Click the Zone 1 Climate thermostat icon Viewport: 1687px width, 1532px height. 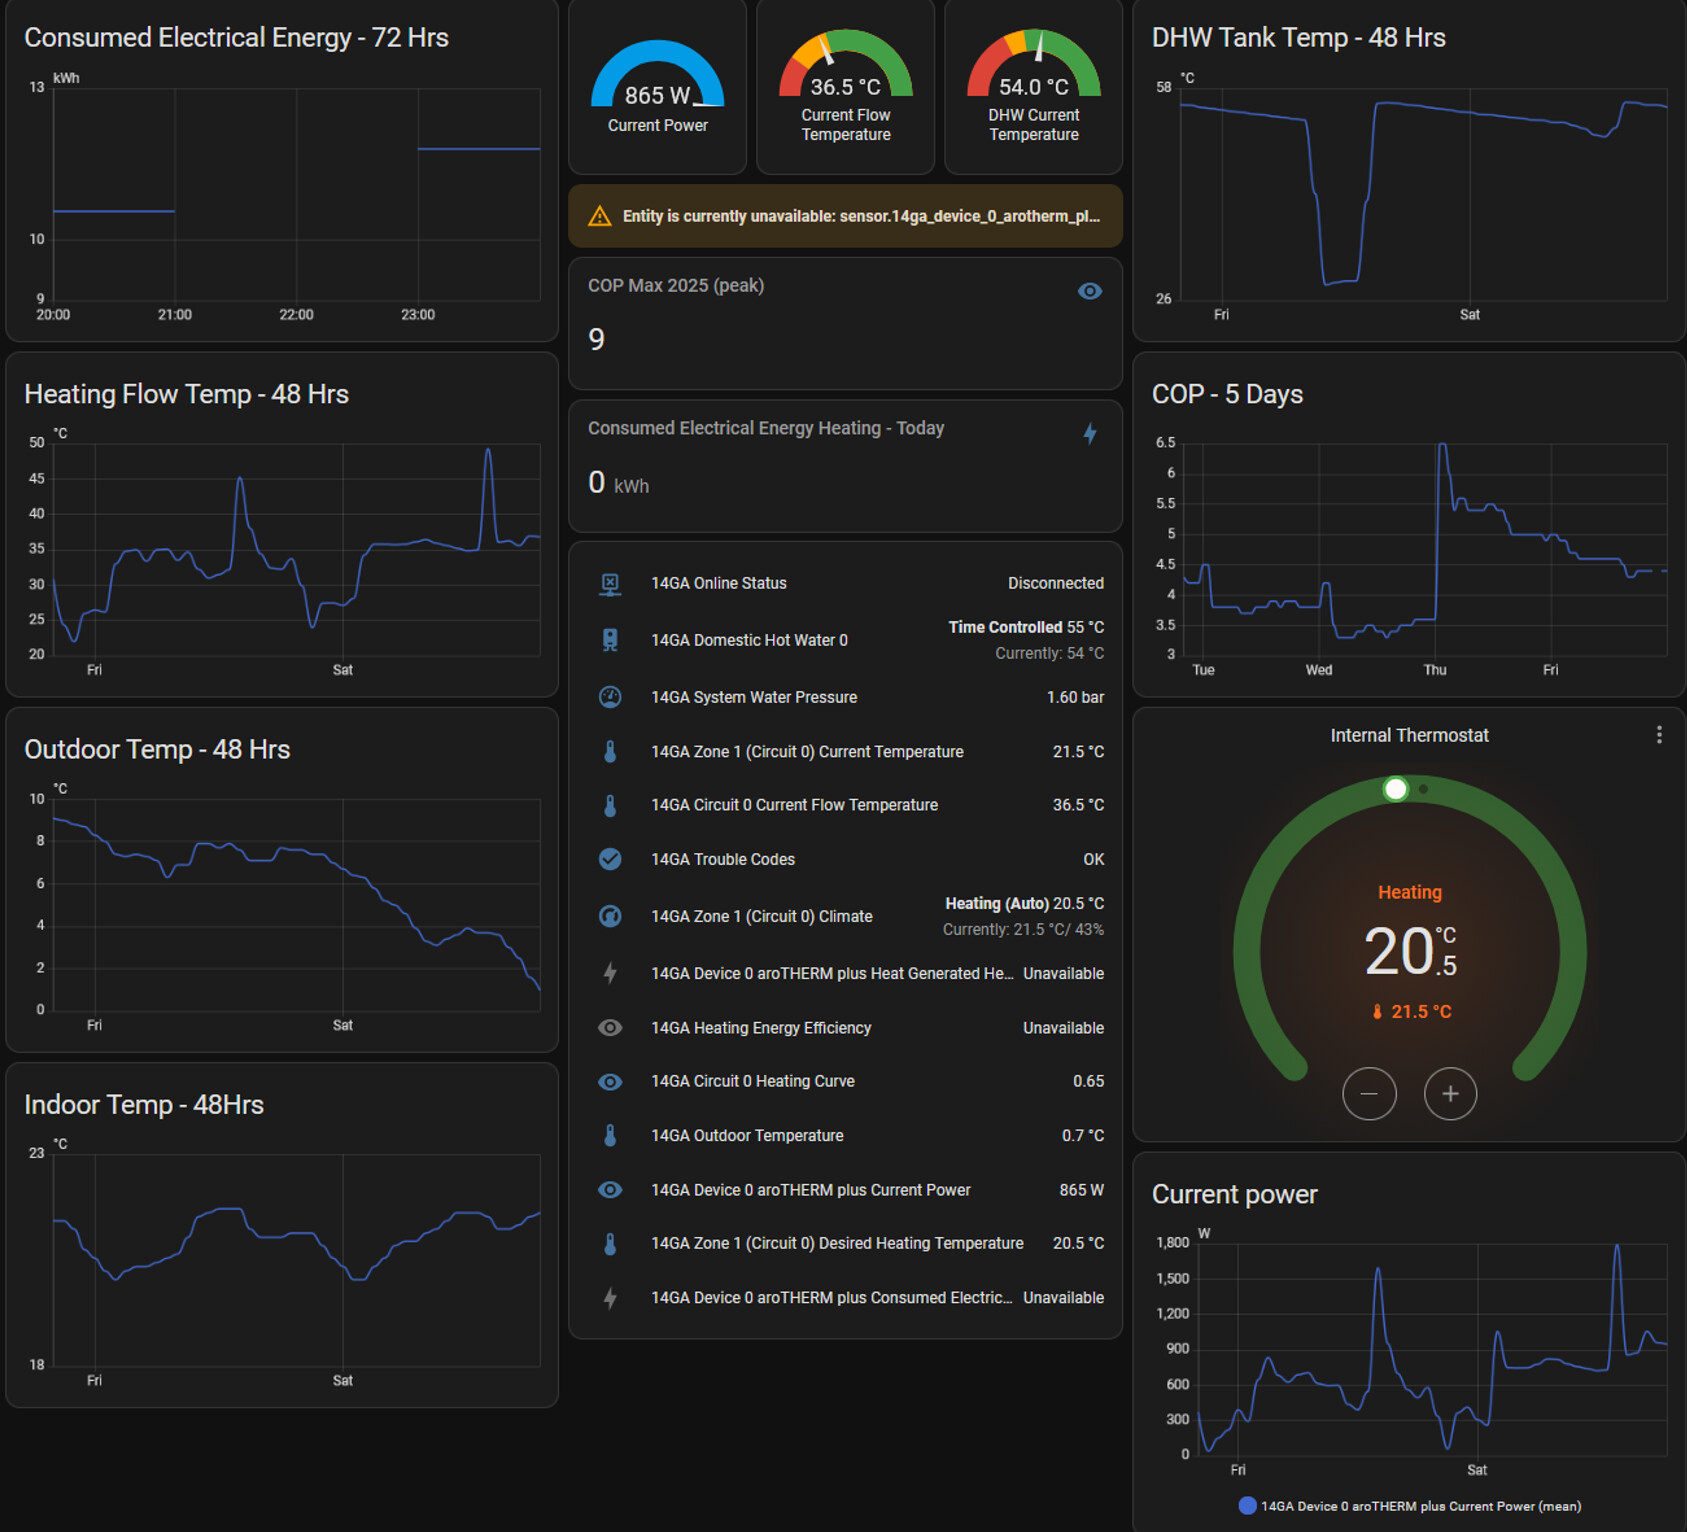click(610, 916)
